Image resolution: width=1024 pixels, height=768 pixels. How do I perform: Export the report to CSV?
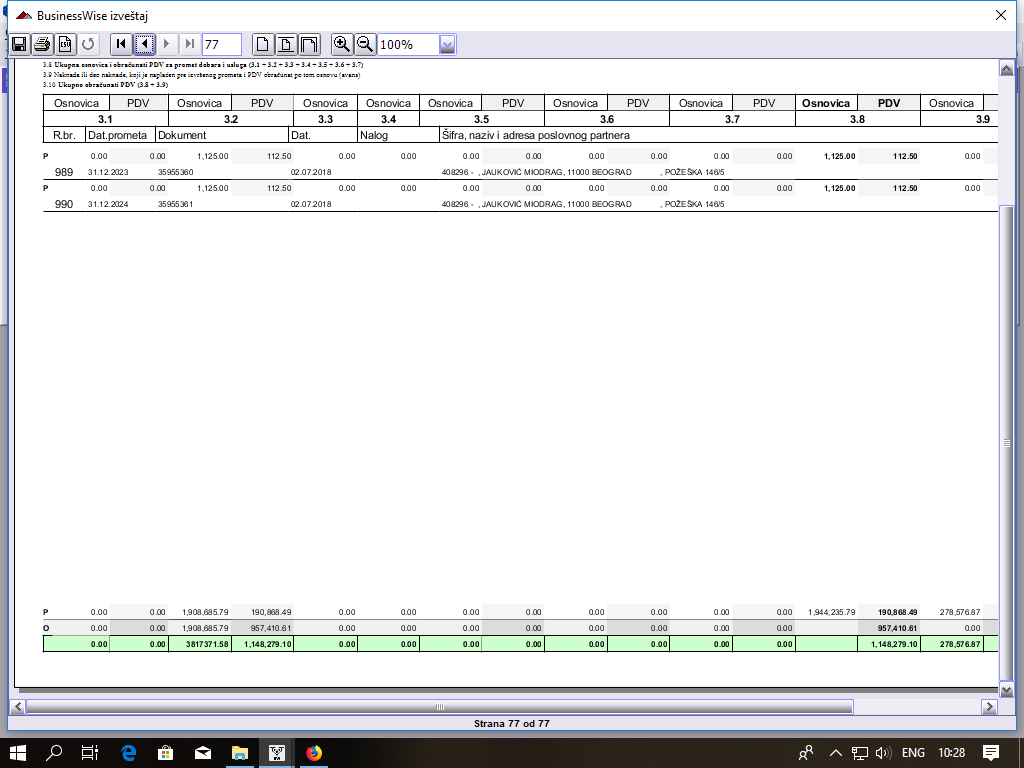(65, 44)
